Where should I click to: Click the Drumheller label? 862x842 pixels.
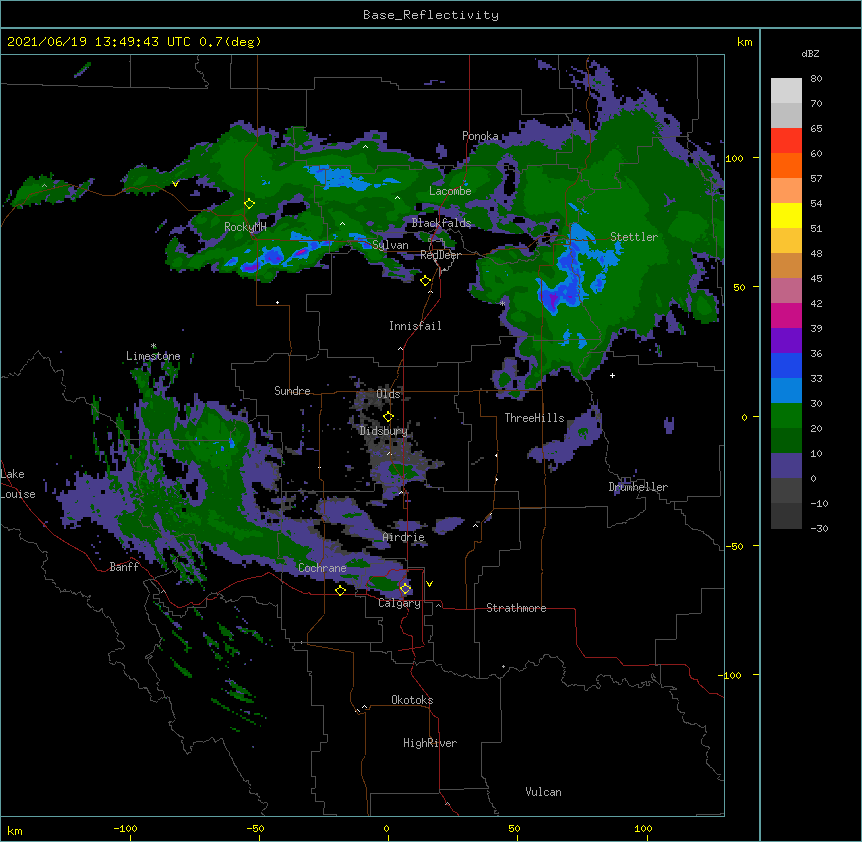point(638,487)
